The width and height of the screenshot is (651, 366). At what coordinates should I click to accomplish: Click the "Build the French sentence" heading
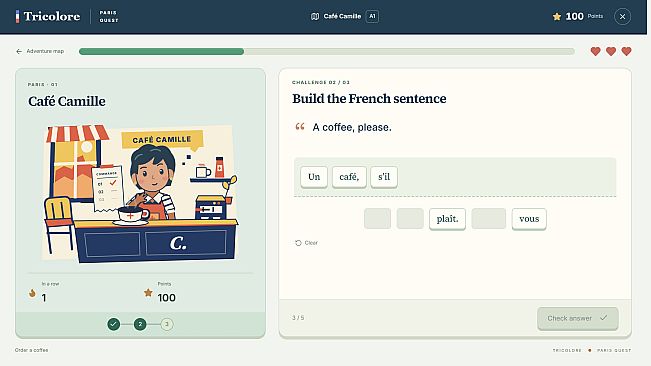[369, 99]
